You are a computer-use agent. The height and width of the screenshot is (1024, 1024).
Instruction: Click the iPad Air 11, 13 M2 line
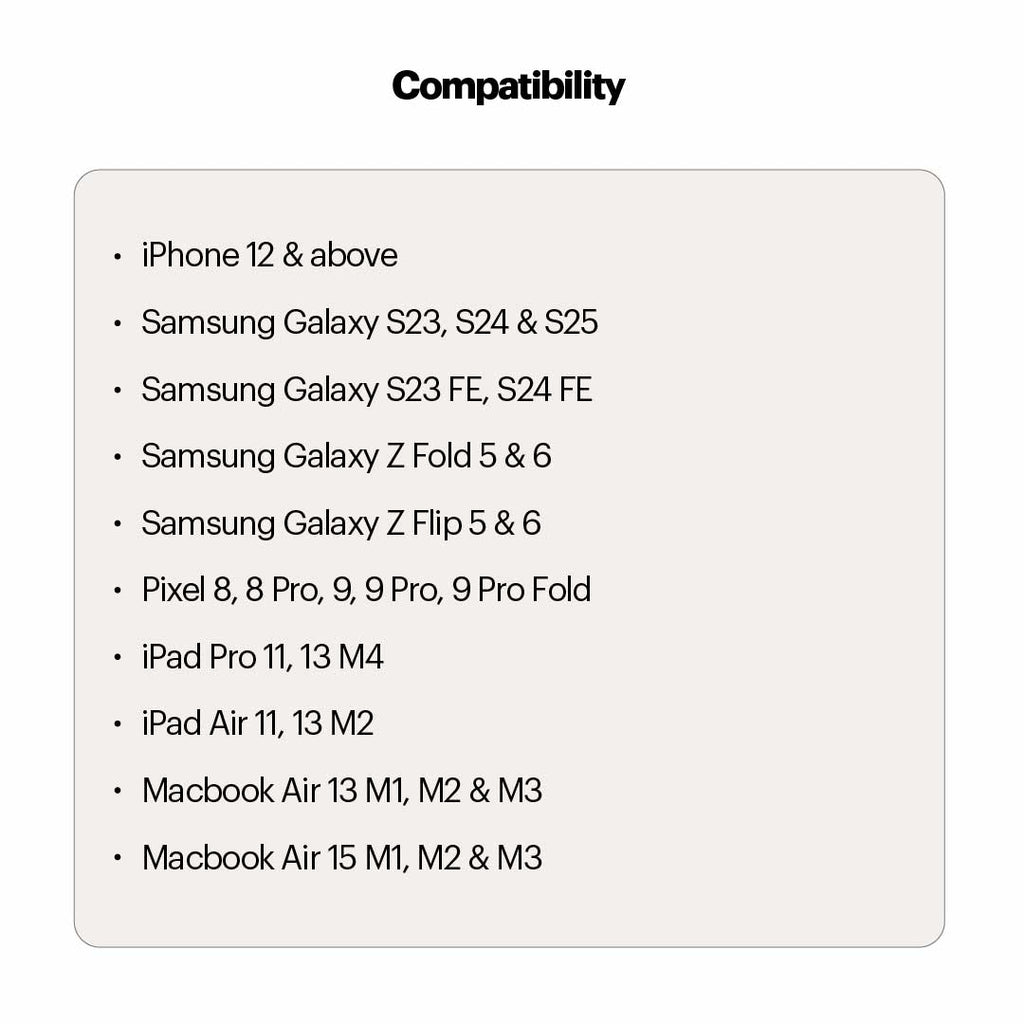(257, 724)
